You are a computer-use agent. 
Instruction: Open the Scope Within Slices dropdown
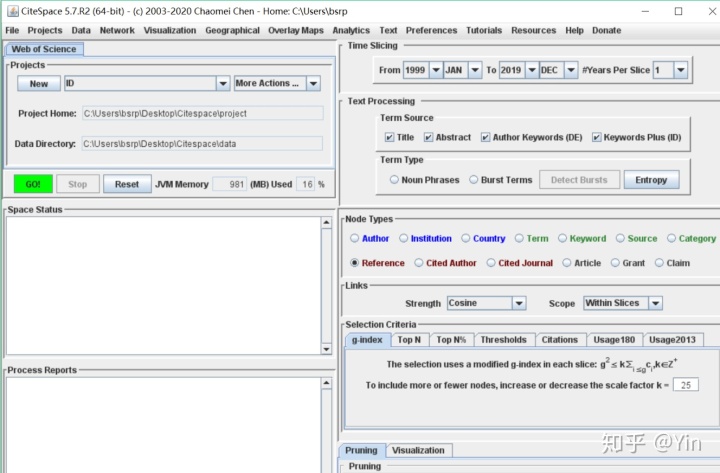coord(655,303)
